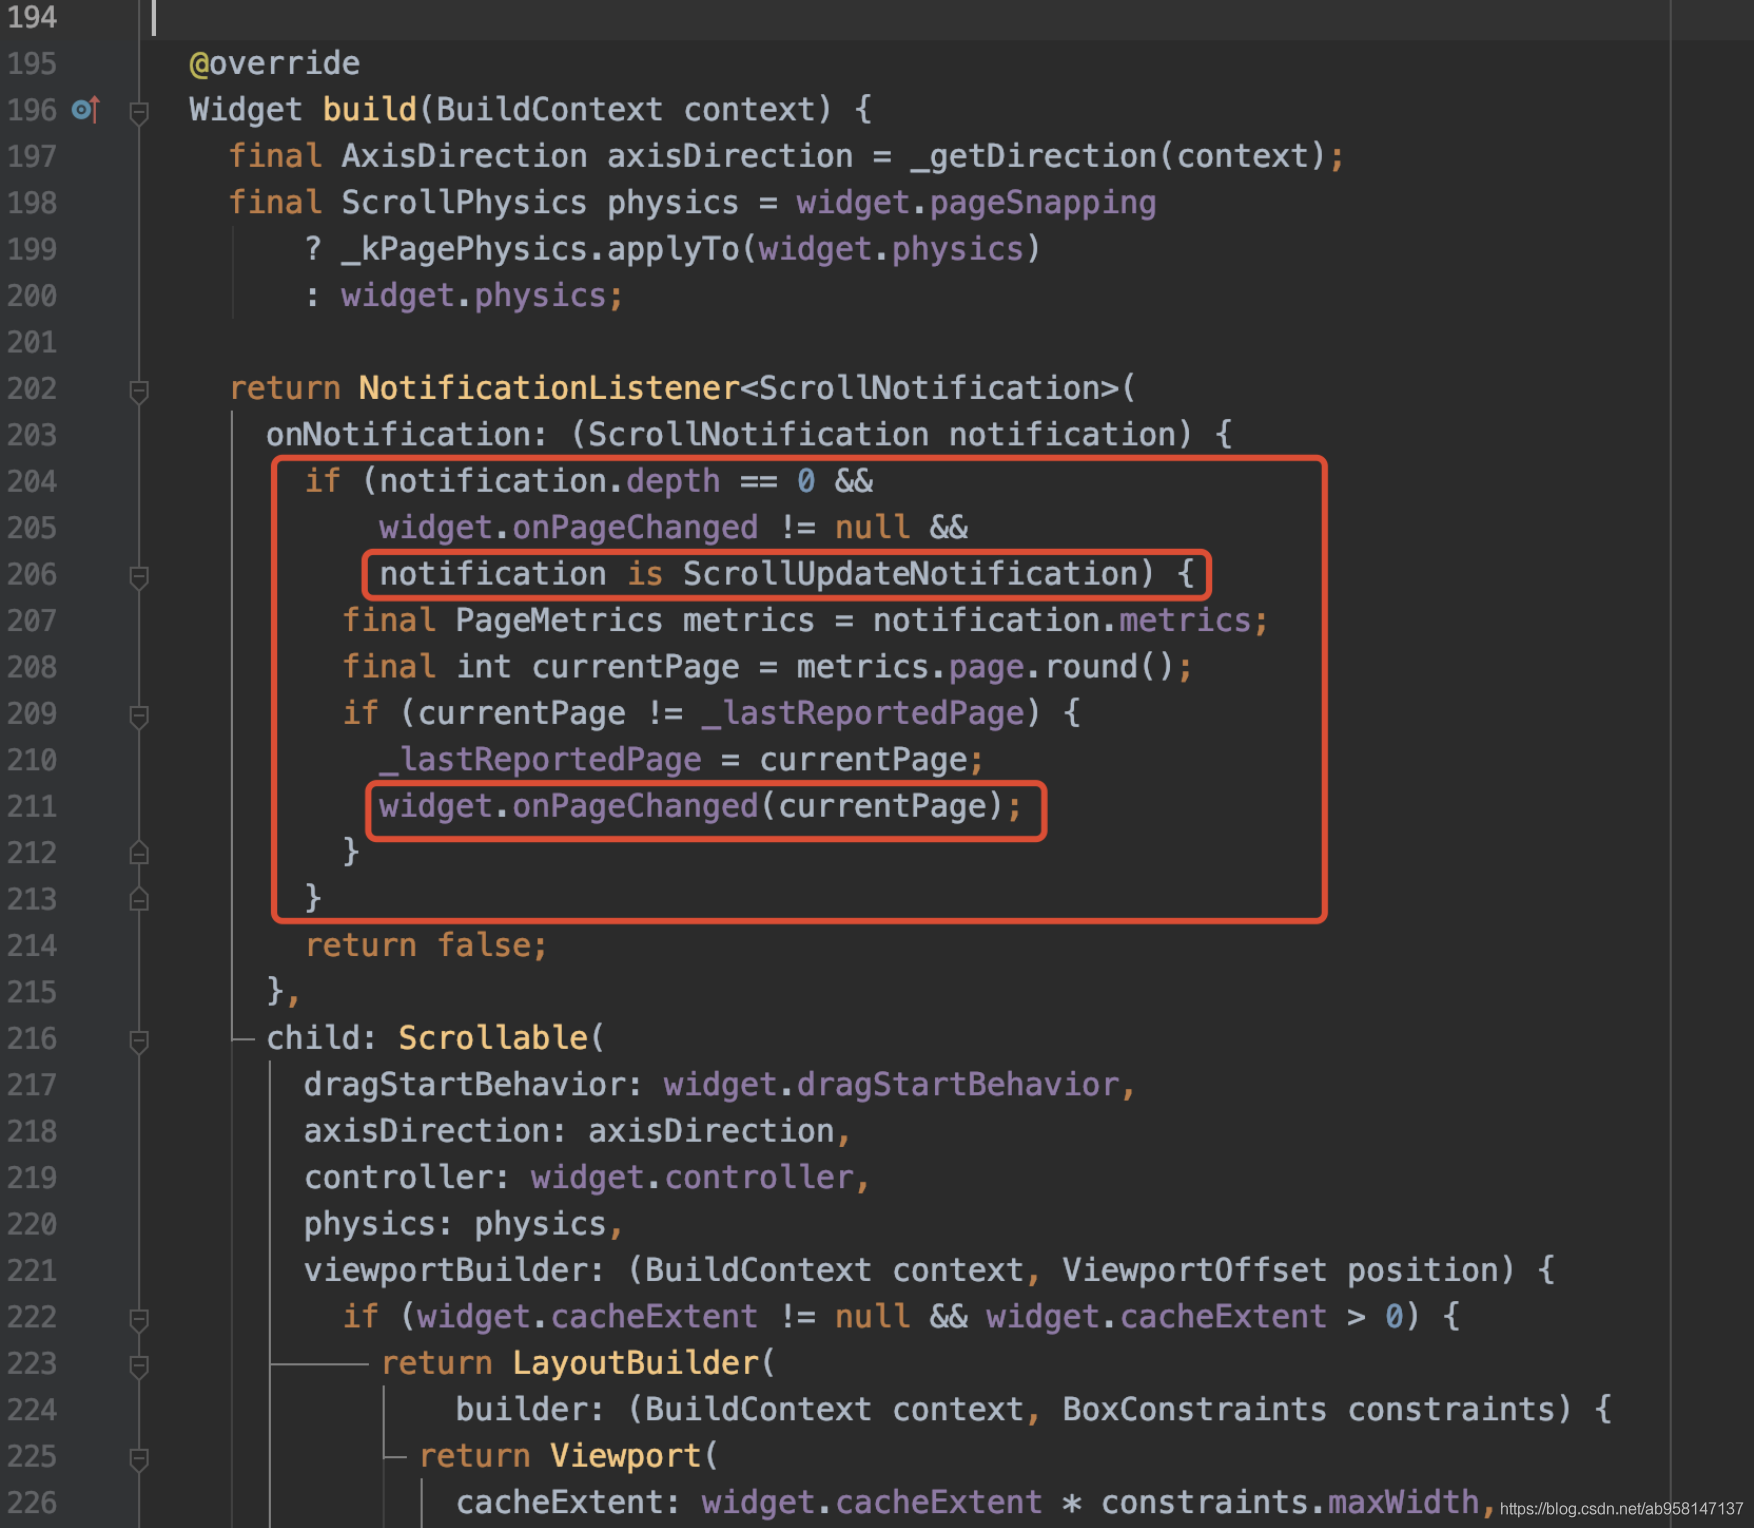1754x1528 pixels.
Task: Collapse the fold marker at line 202
Action: 139,391
